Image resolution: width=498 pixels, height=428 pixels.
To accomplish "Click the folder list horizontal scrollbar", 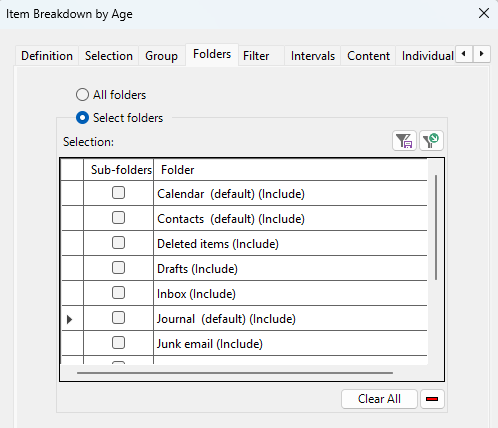I will [235, 373].
